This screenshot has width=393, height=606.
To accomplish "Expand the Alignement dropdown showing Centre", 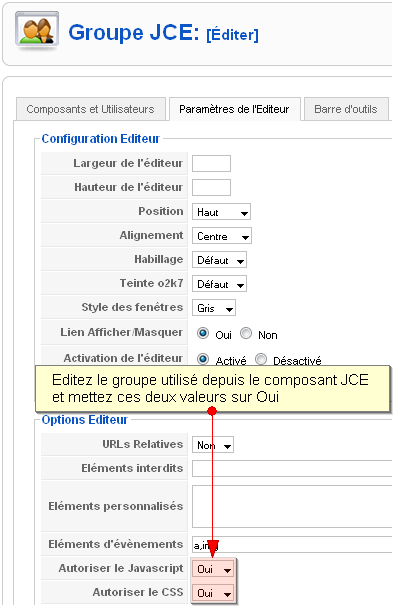I will coord(222,236).
